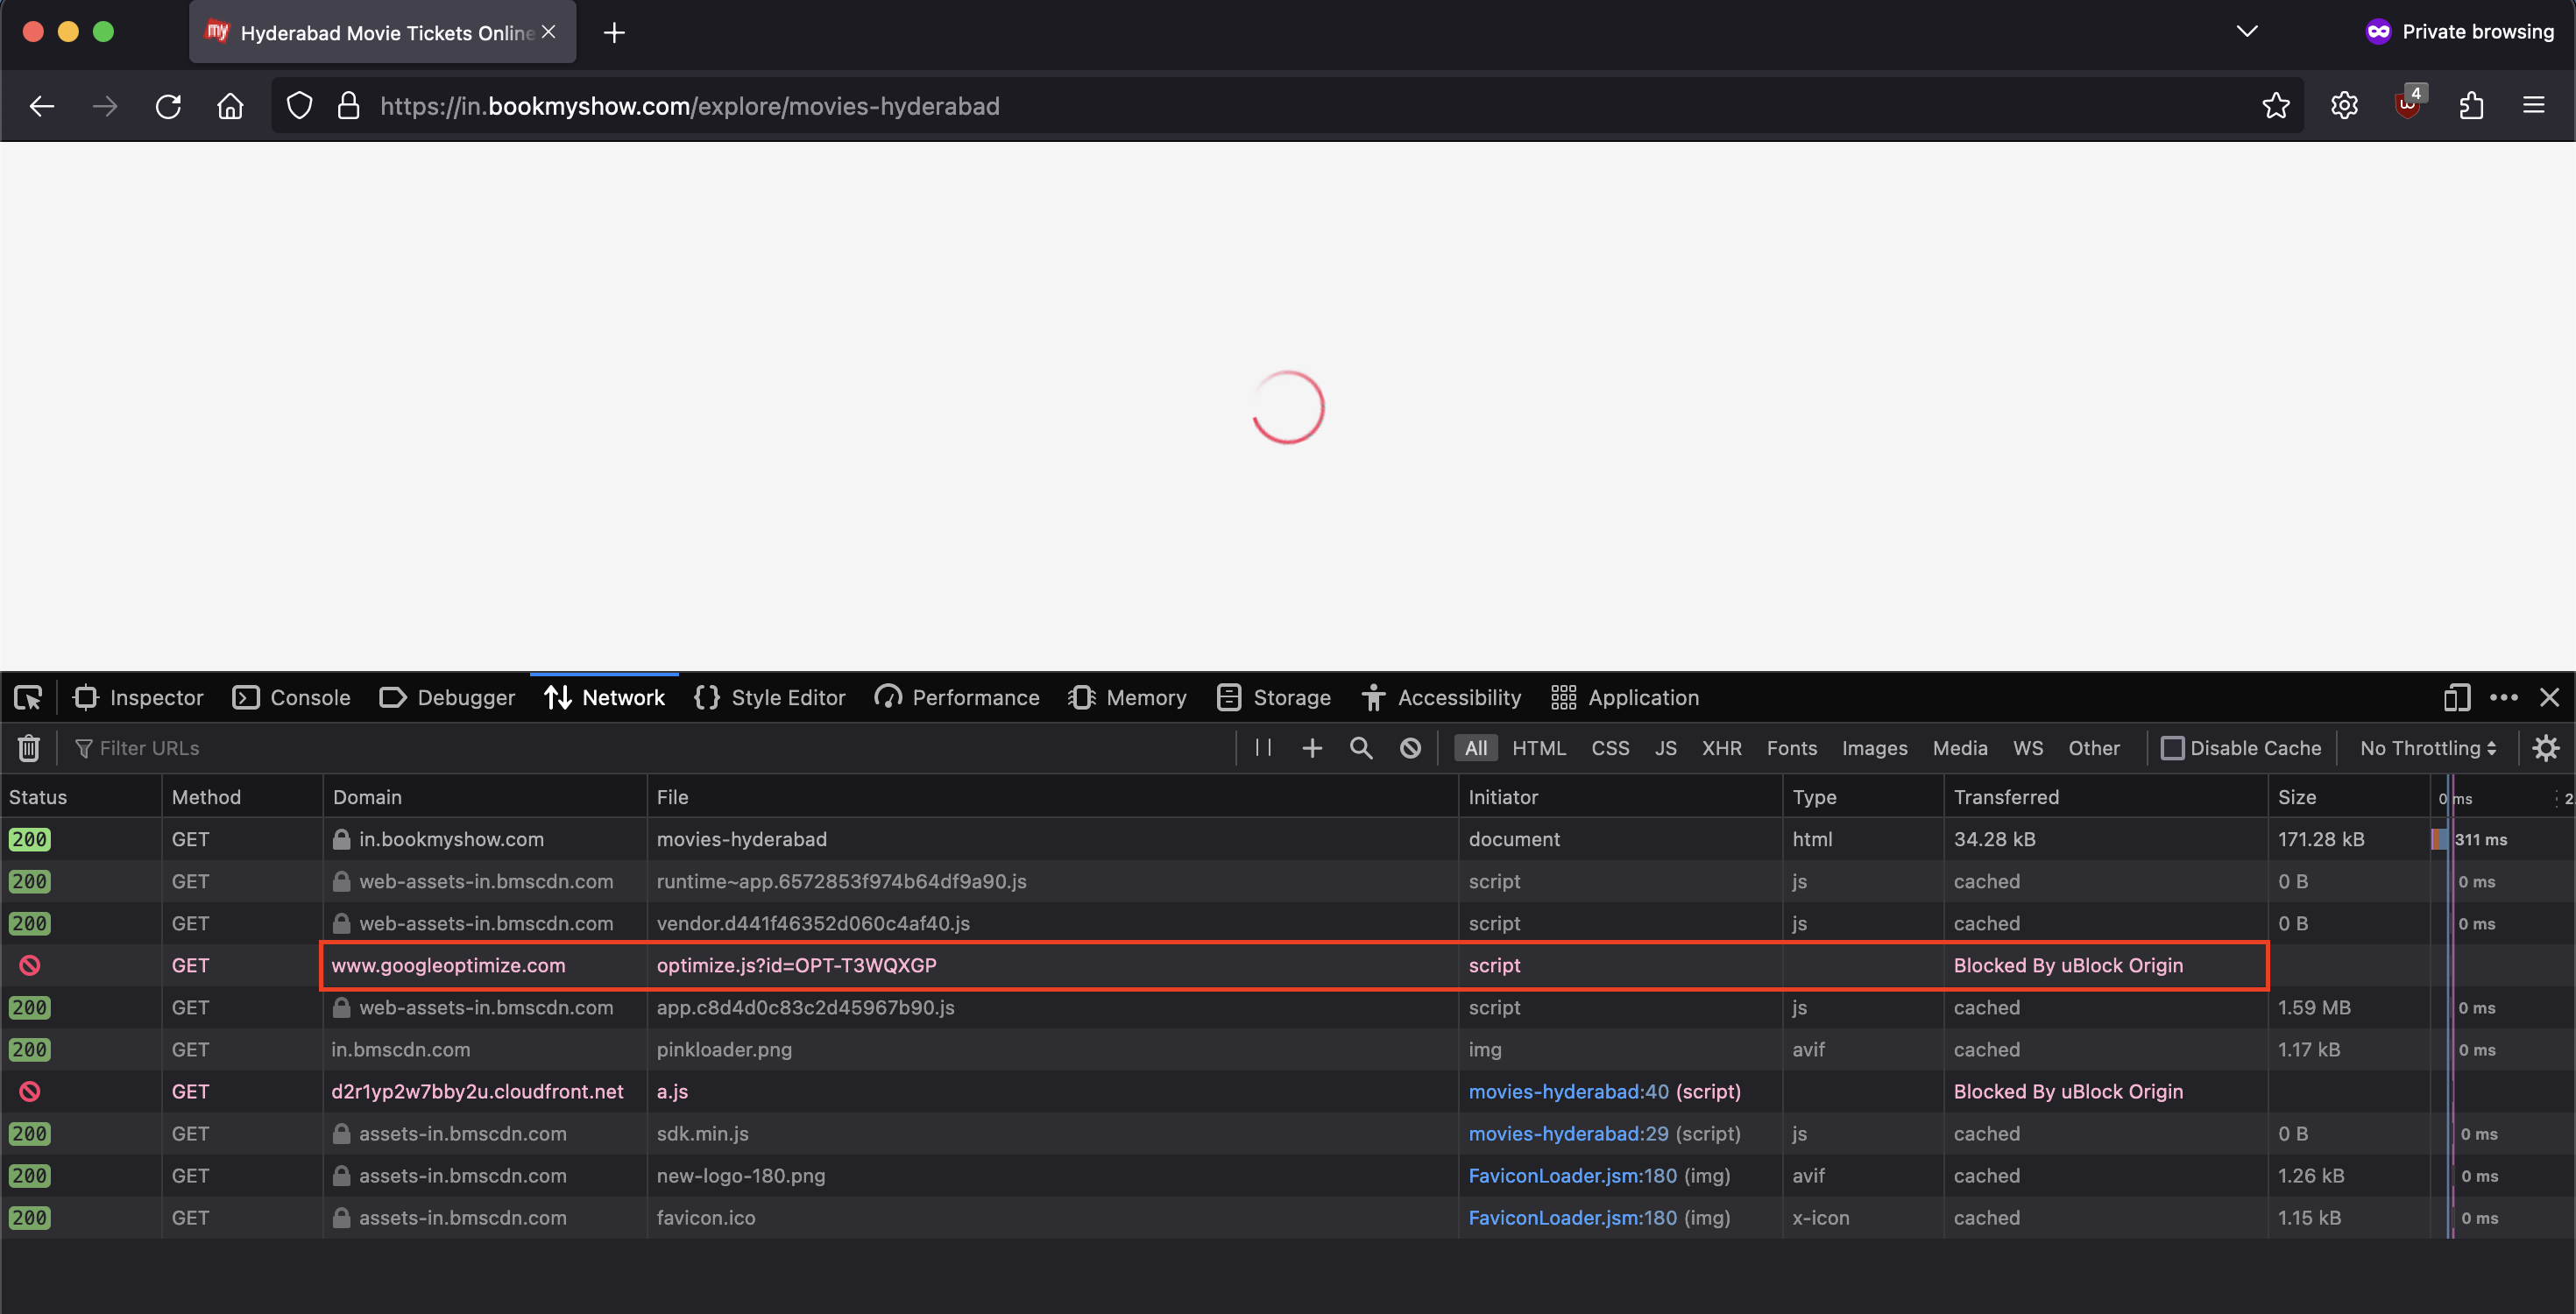Create a new request with plus icon
The width and height of the screenshot is (2576, 1314).
[x=1311, y=748]
